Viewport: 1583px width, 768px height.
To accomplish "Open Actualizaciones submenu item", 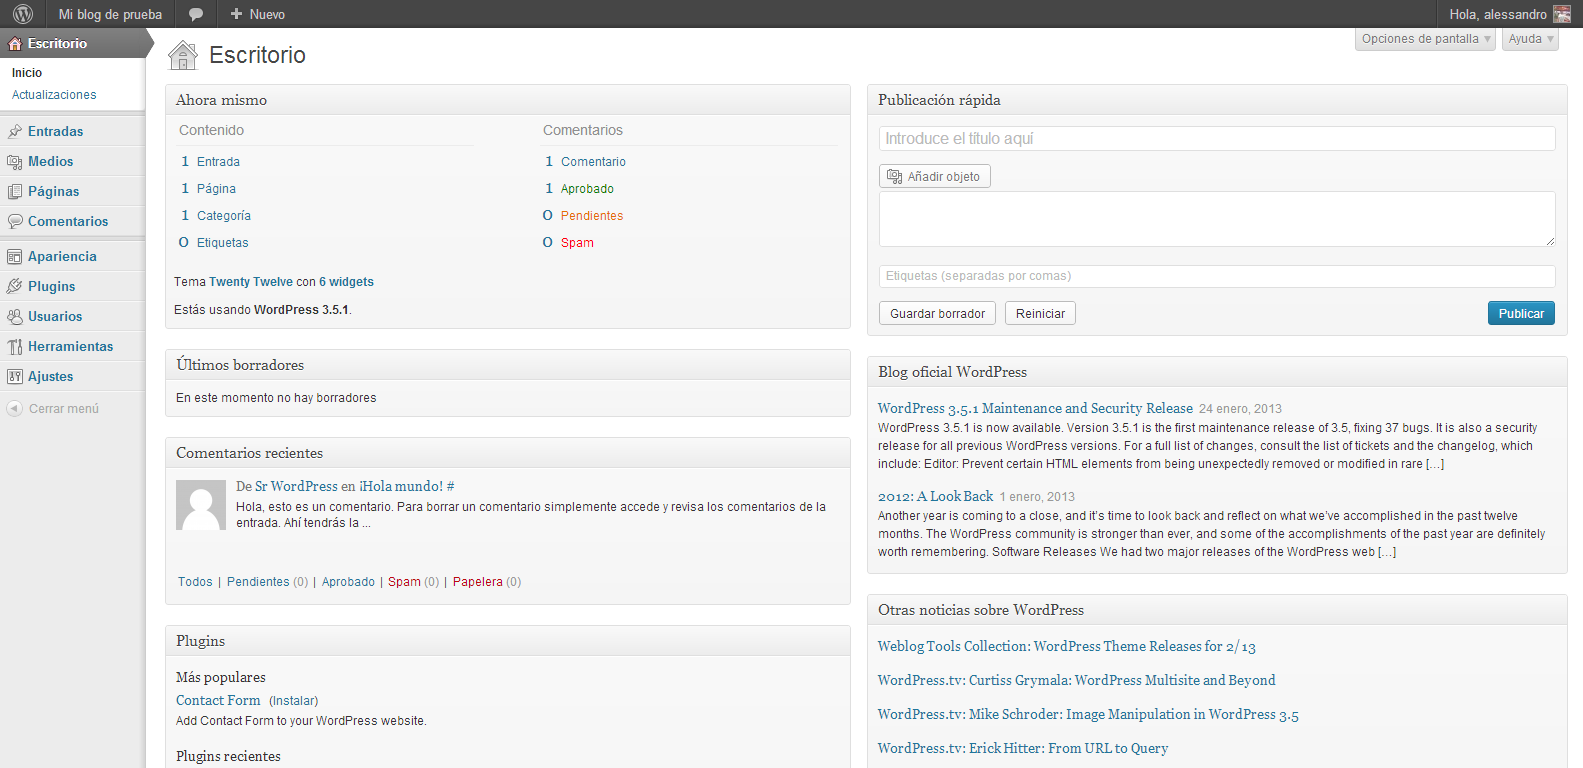I will click(x=54, y=95).
